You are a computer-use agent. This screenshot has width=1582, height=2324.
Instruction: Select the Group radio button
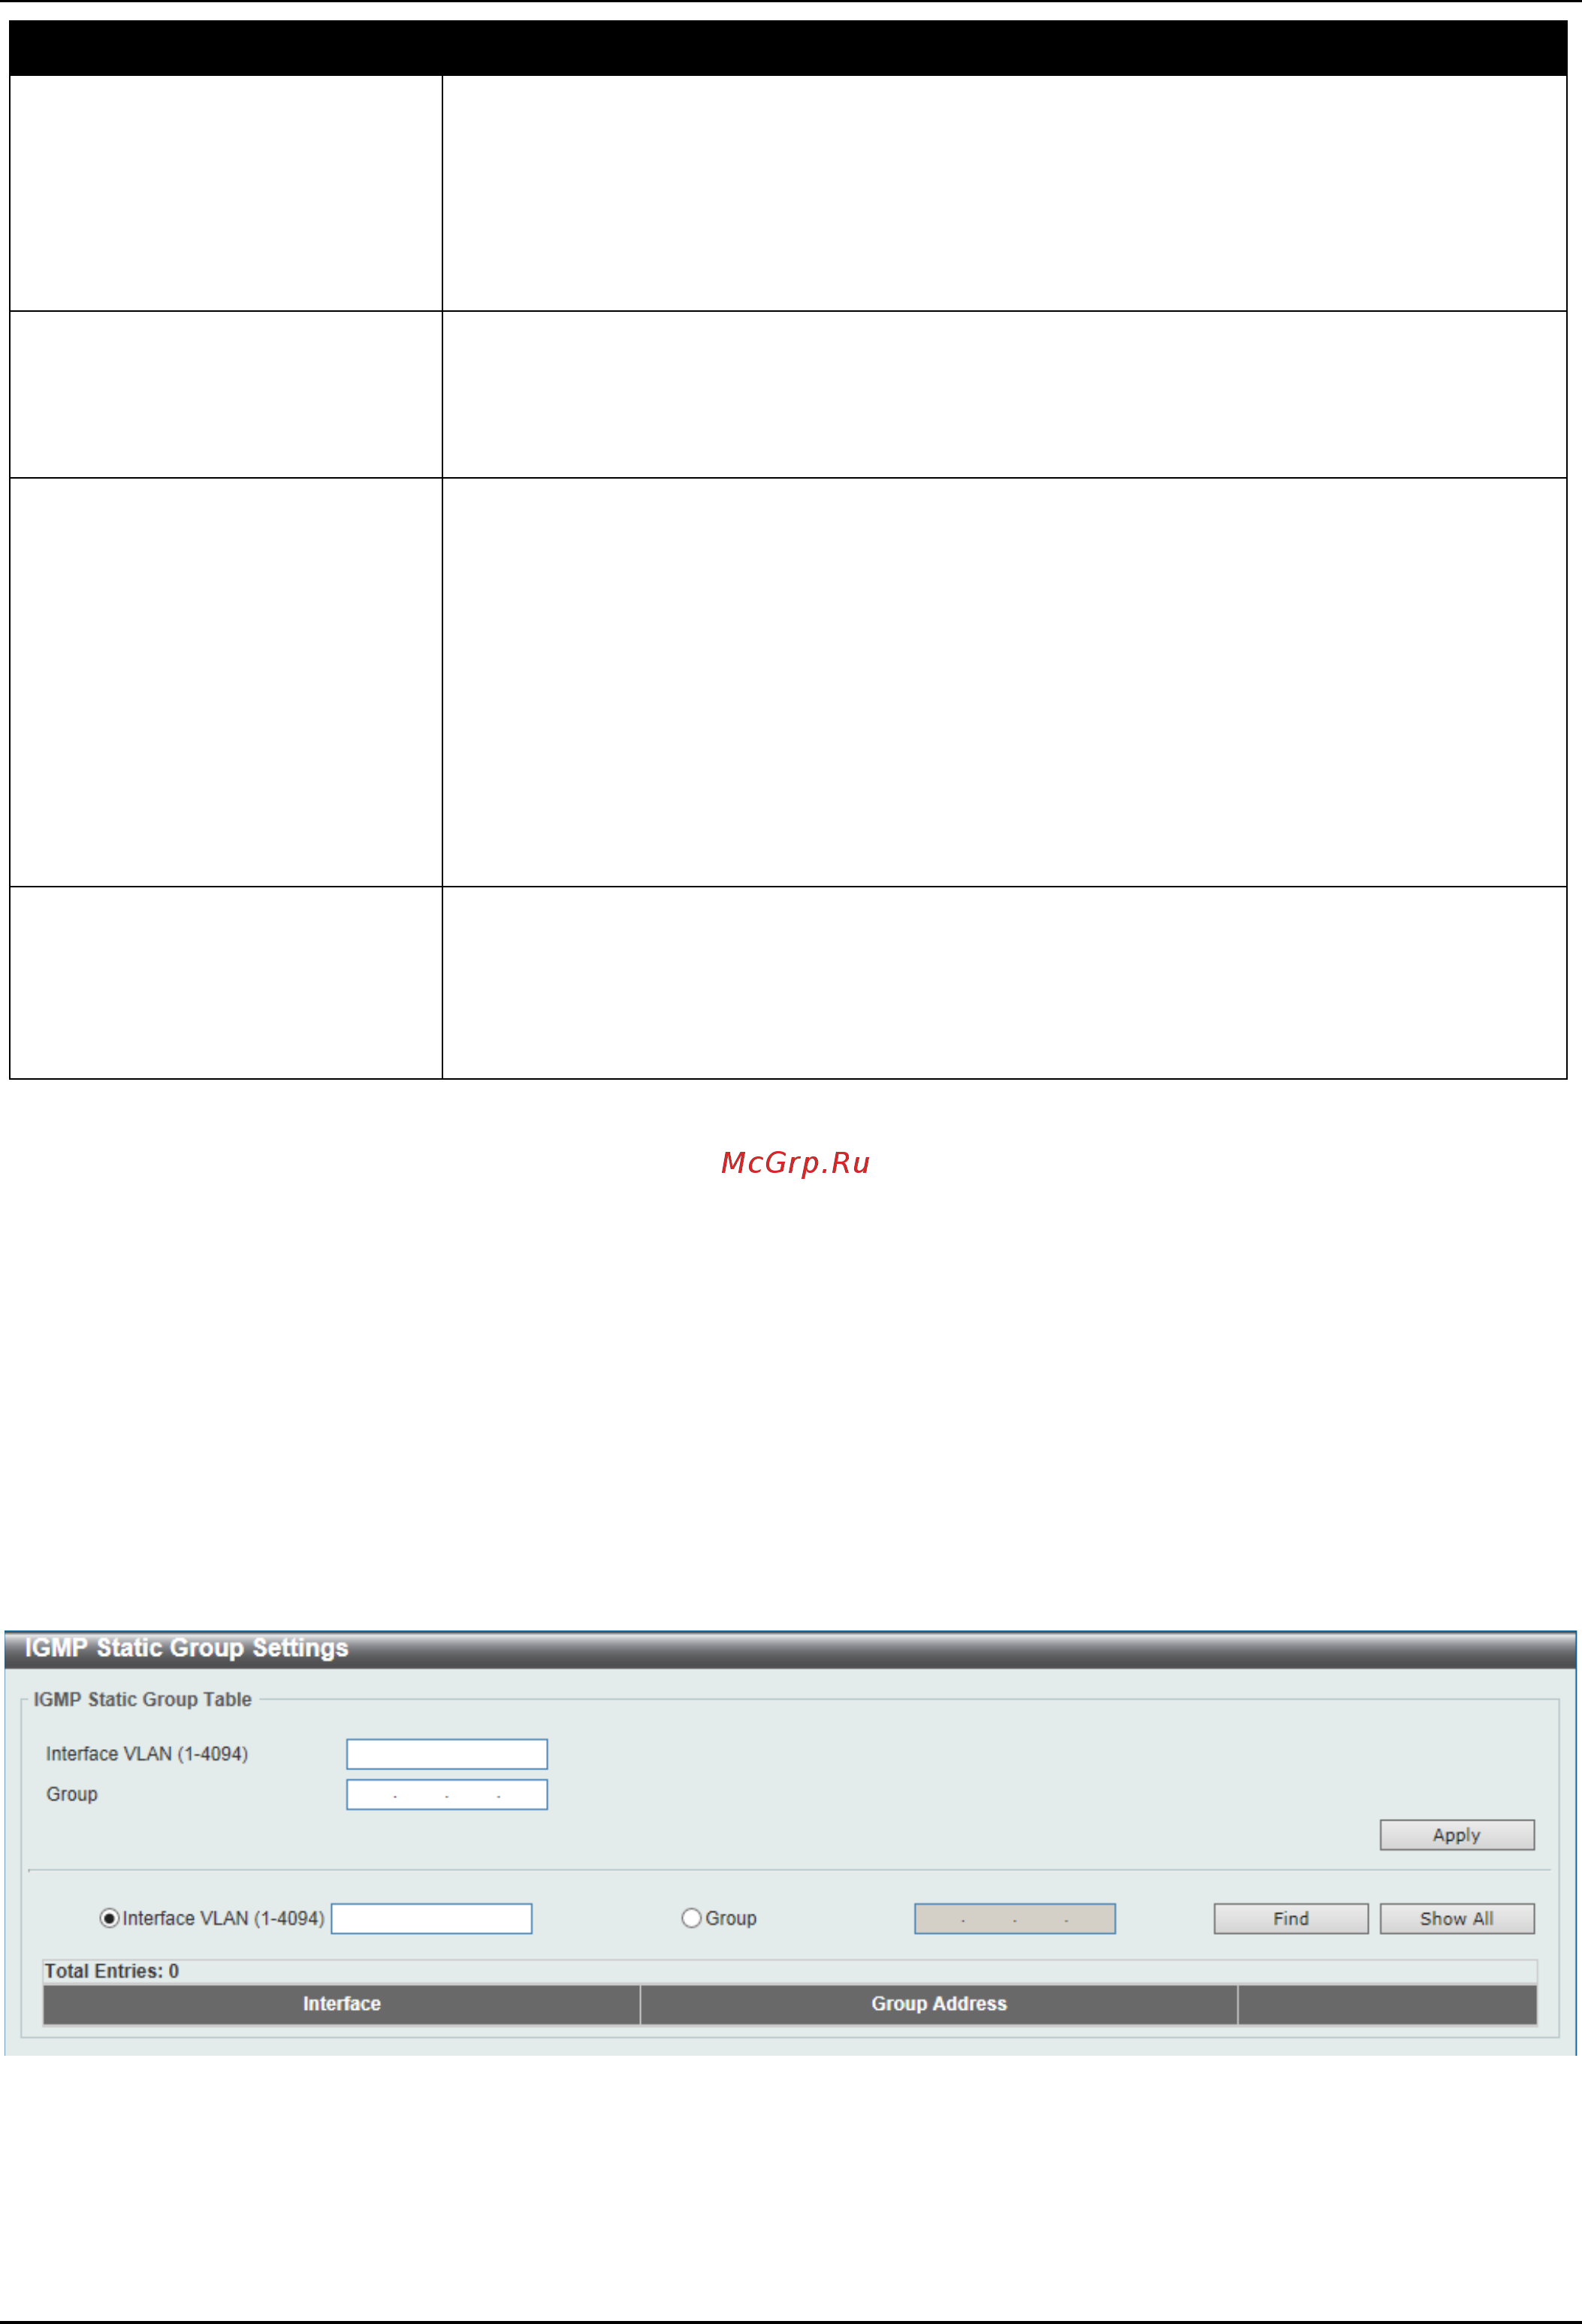click(691, 1918)
